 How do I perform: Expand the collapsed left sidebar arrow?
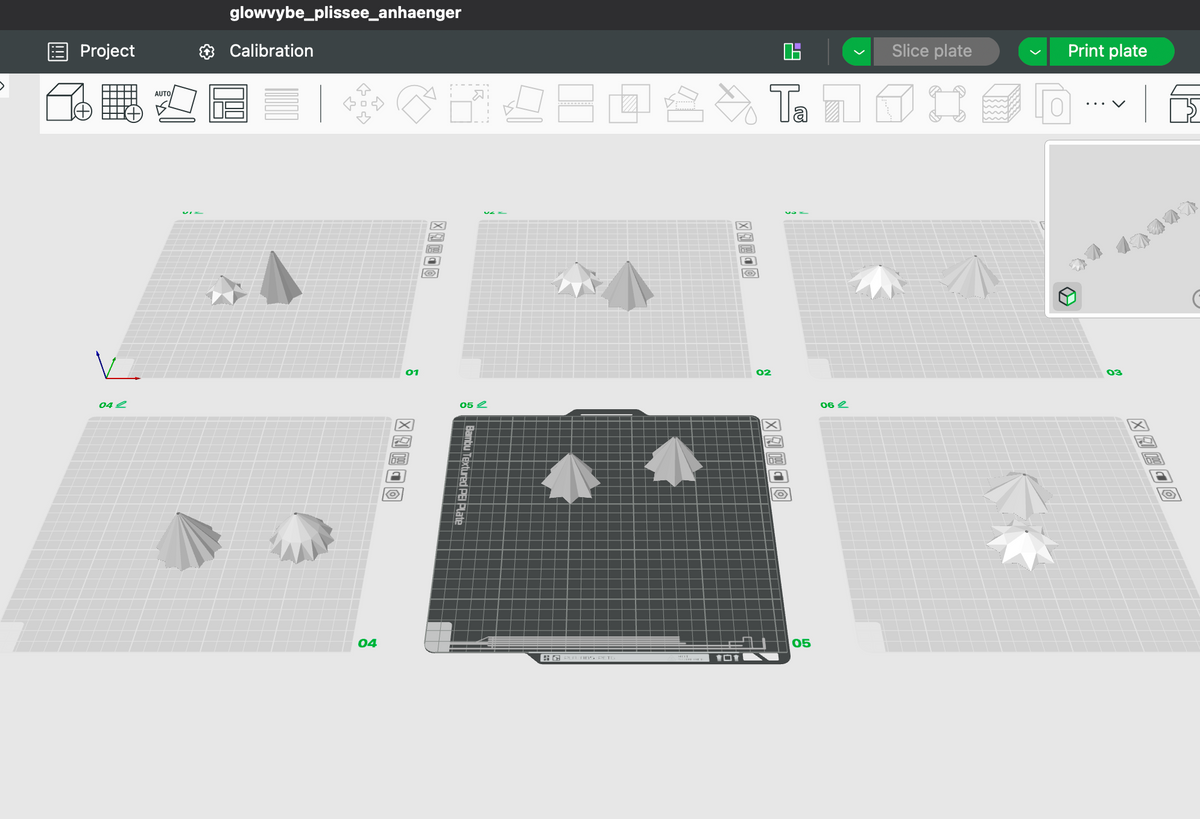3,85
